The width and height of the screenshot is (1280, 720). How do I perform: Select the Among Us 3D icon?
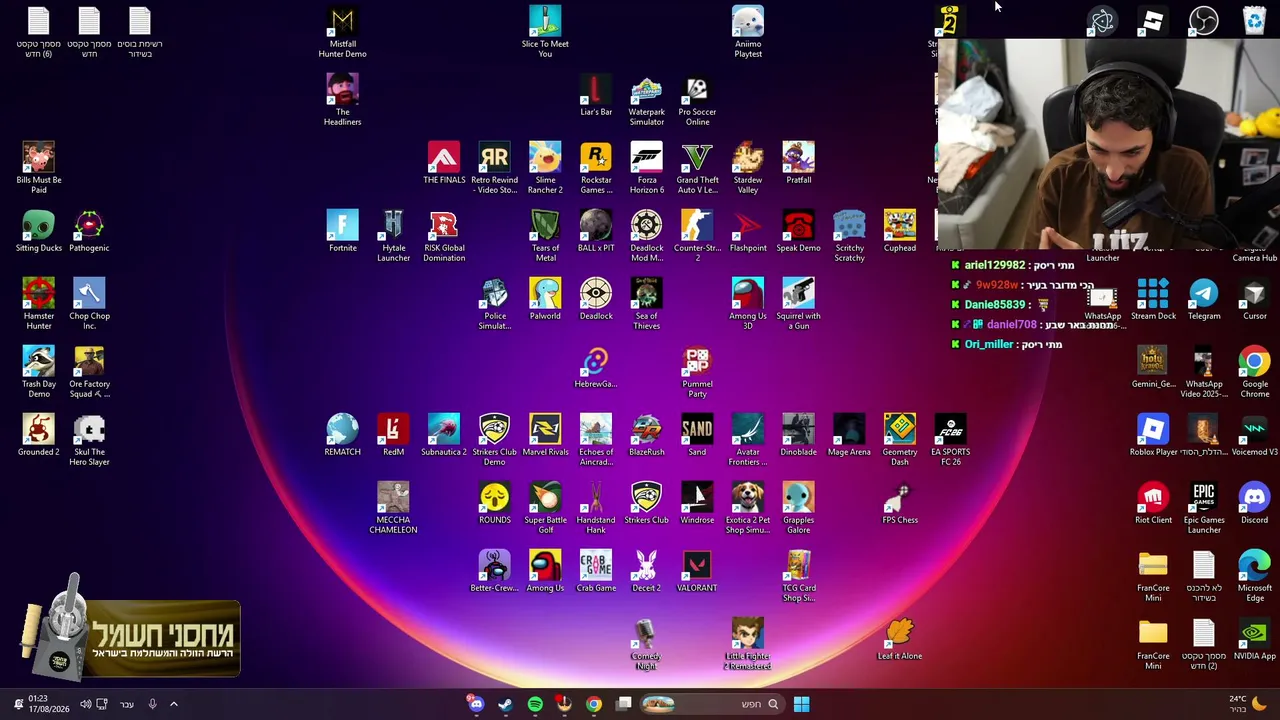[748, 305]
